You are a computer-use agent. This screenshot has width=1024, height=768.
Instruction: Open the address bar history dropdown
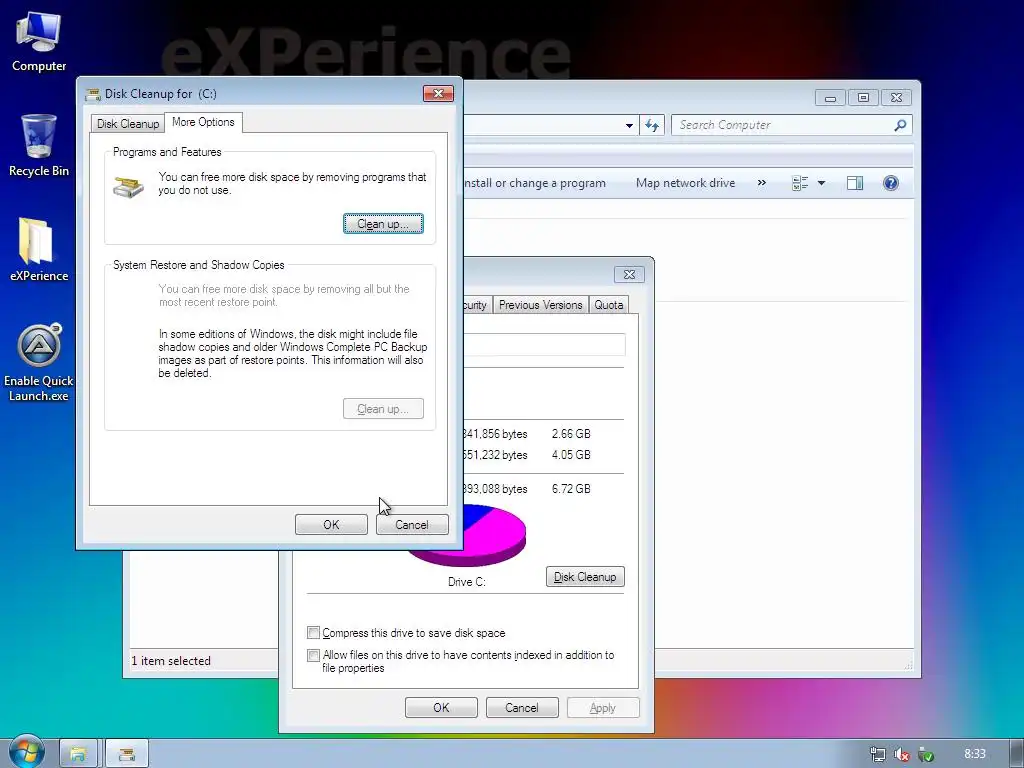click(629, 125)
